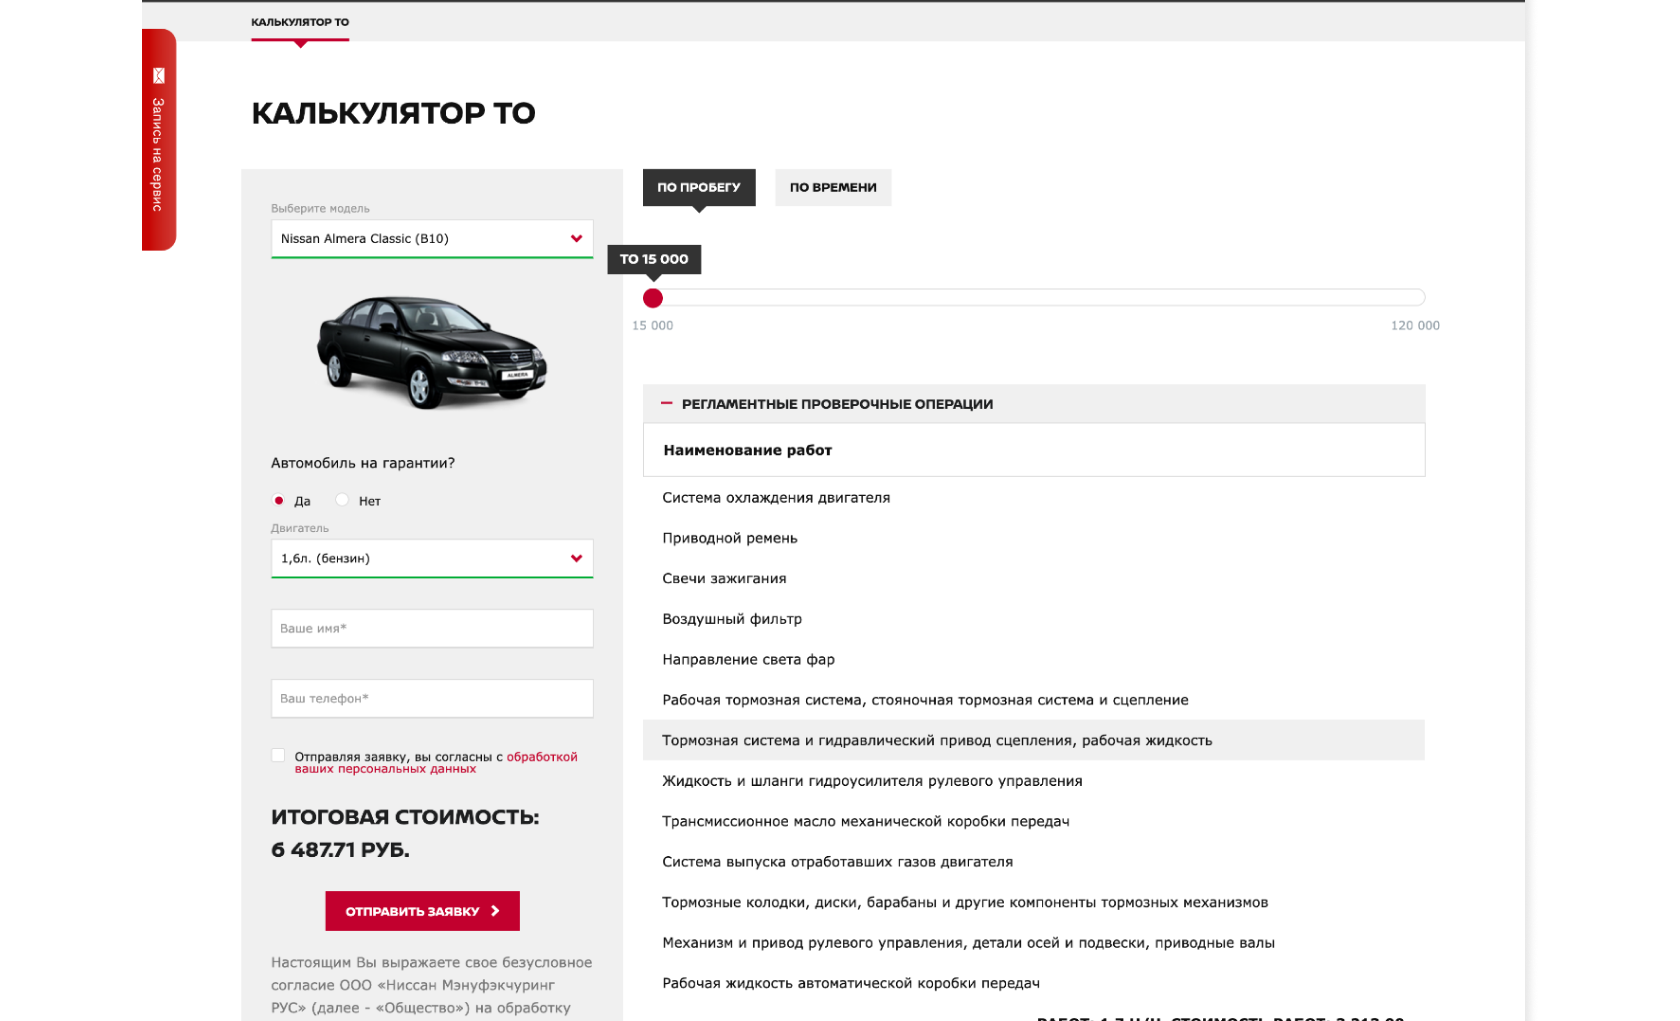Click minus icon beside РЕГЛАМЕНТНЫЕ ПРОВЕРОЧНЫЕ ОПЕРАЦИИ
The height and width of the screenshot is (1021, 1680).
[x=666, y=403]
